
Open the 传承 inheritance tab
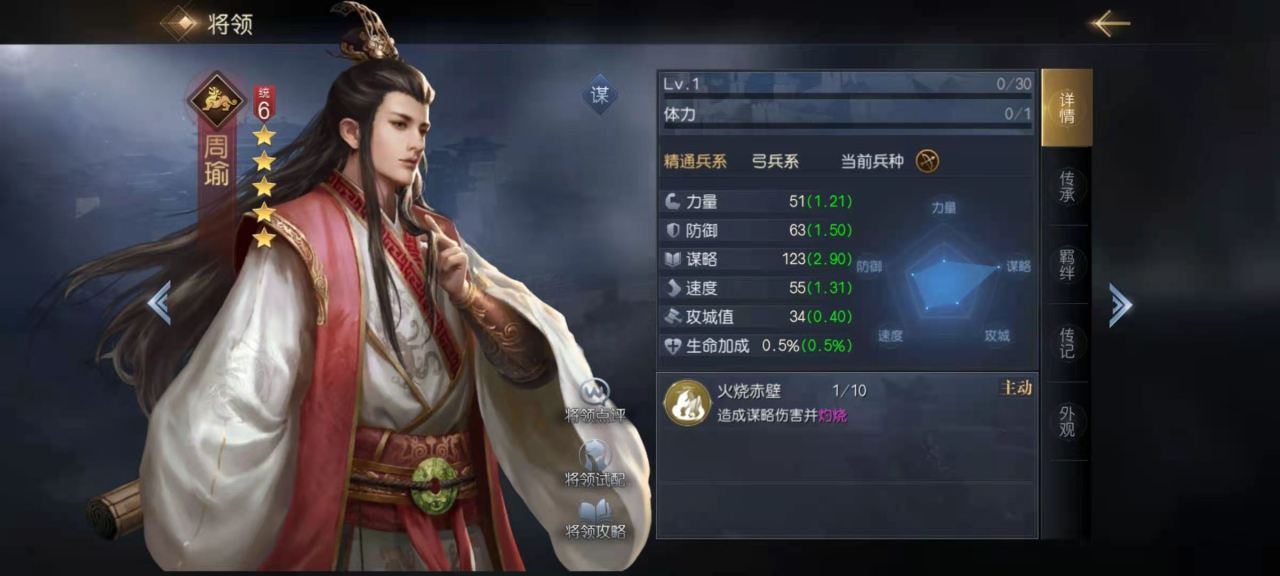click(x=1066, y=187)
